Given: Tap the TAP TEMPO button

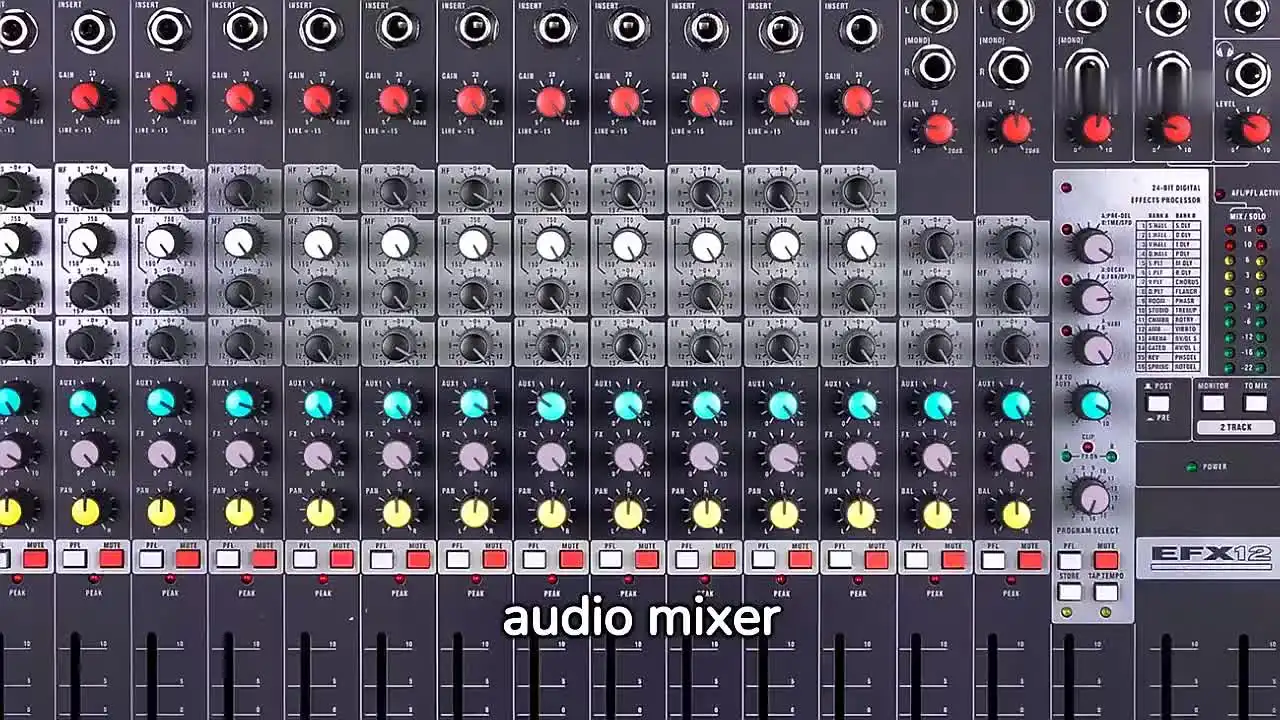Looking at the screenshot, I should click(1106, 592).
